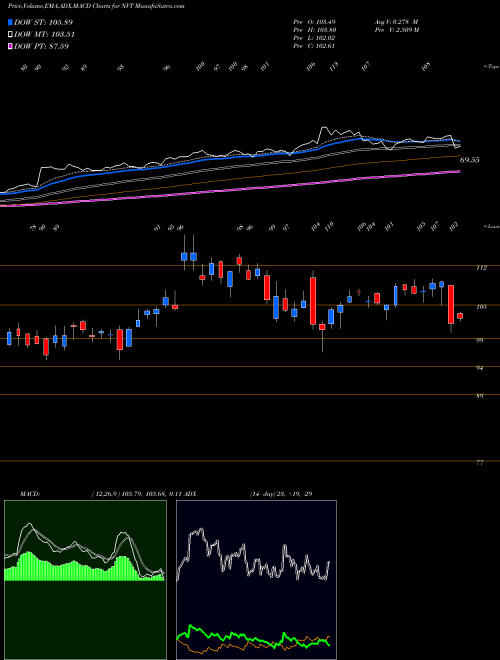Click the blue DOW ST legend swatch
The height and width of the screenshot is (660, 500).
11,22
